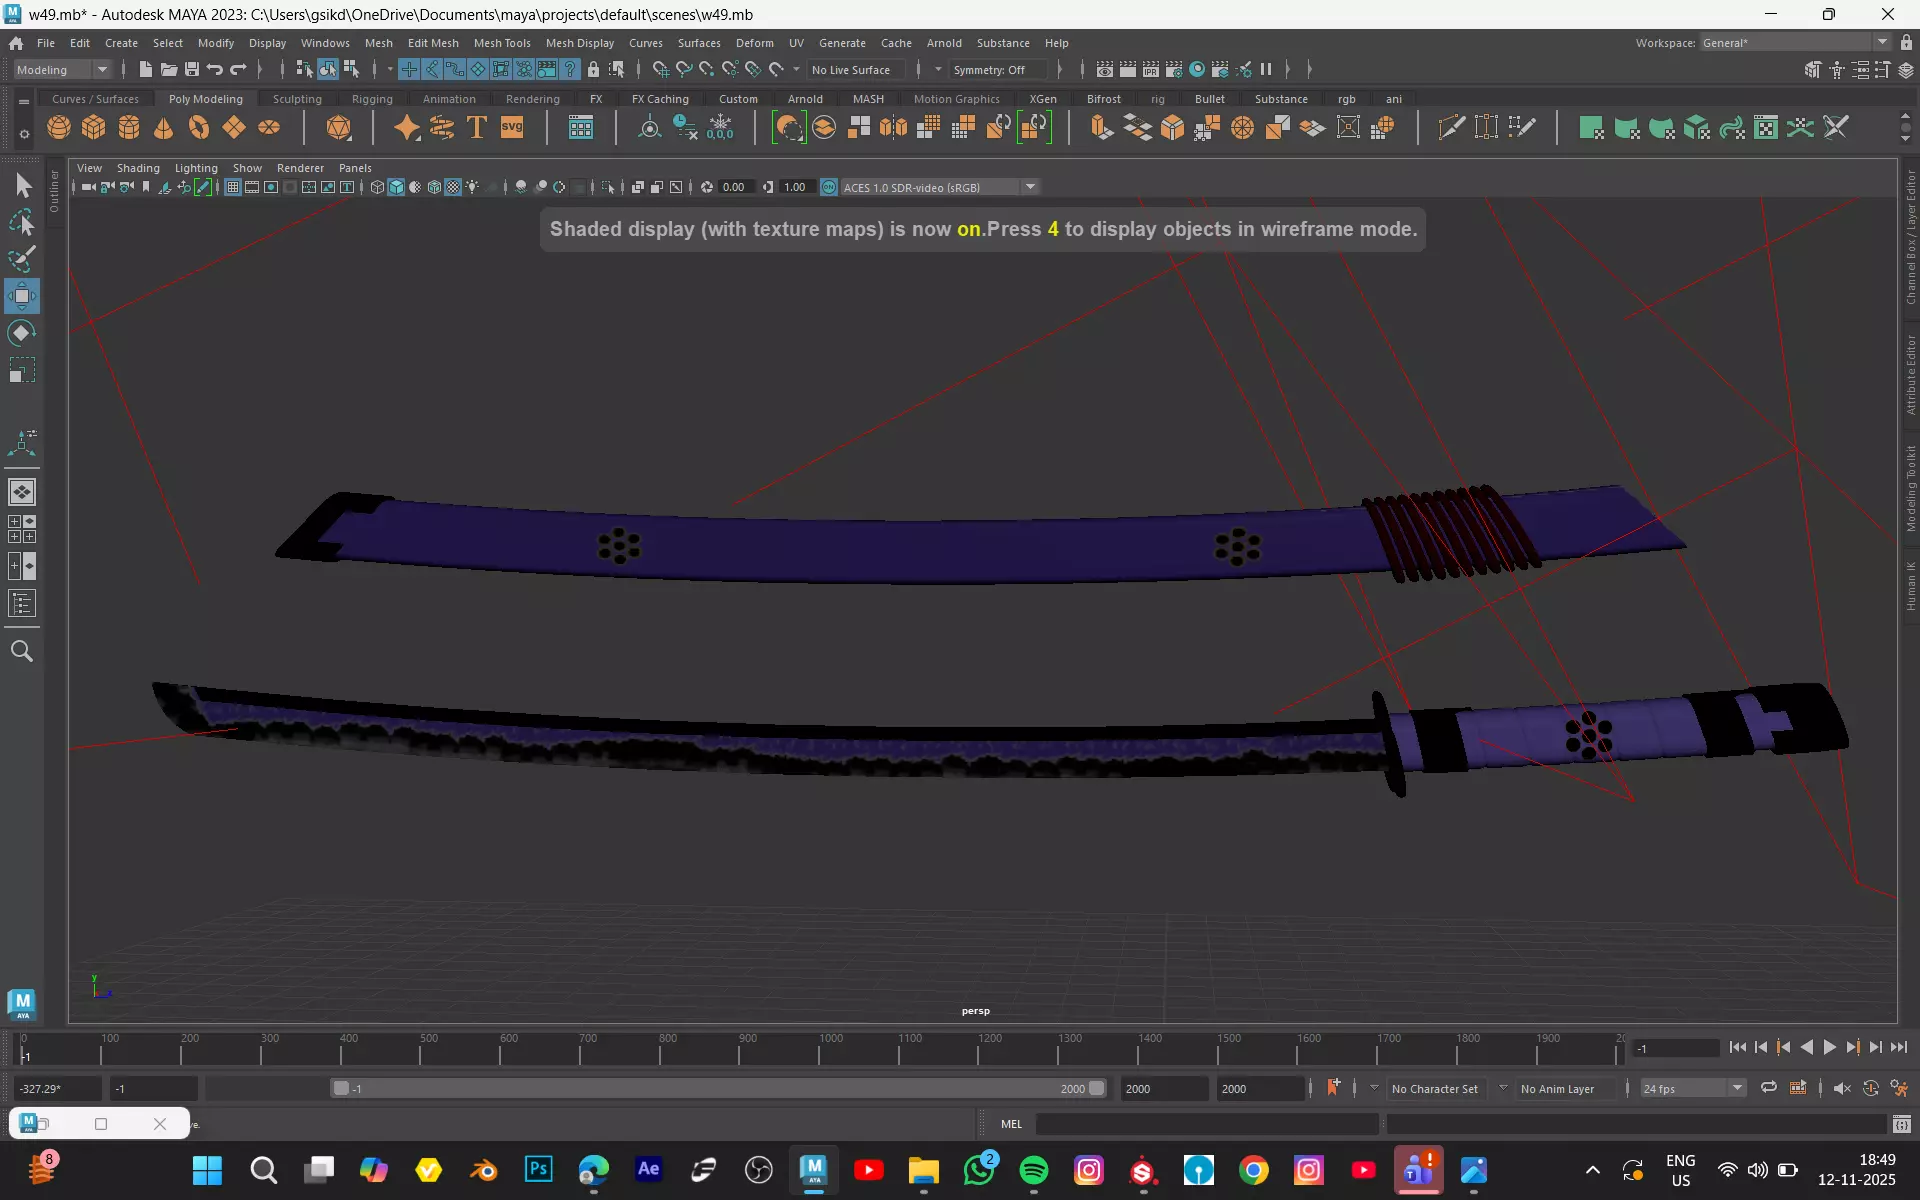Click the Multi-Cut tool shelf icon
This screenshot has height=1200, width=1920.
(x=1451, y=128)
